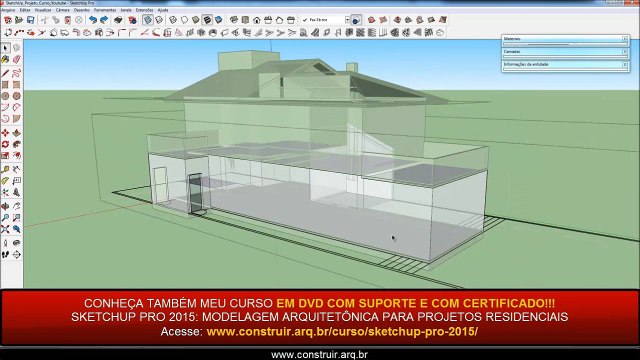Screen dimensions: 640x360
Task: Switch to Iso view icon
Action: [x=233, y=20]
